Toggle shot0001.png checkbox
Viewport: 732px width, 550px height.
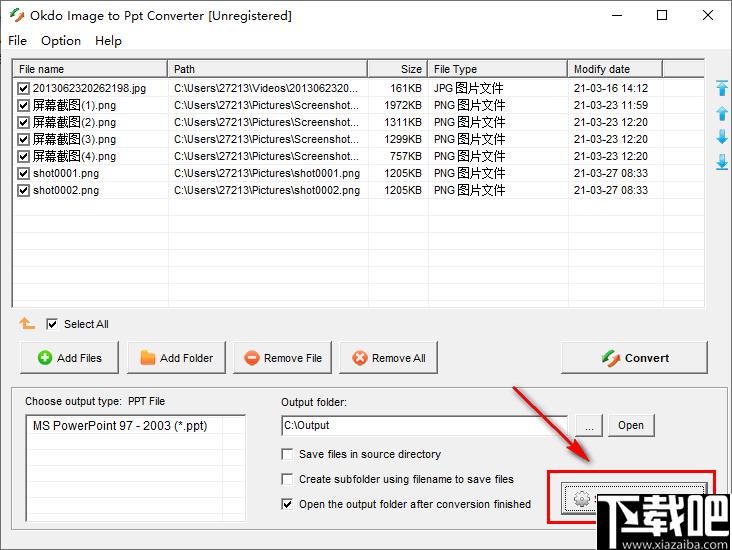(23, 173)
